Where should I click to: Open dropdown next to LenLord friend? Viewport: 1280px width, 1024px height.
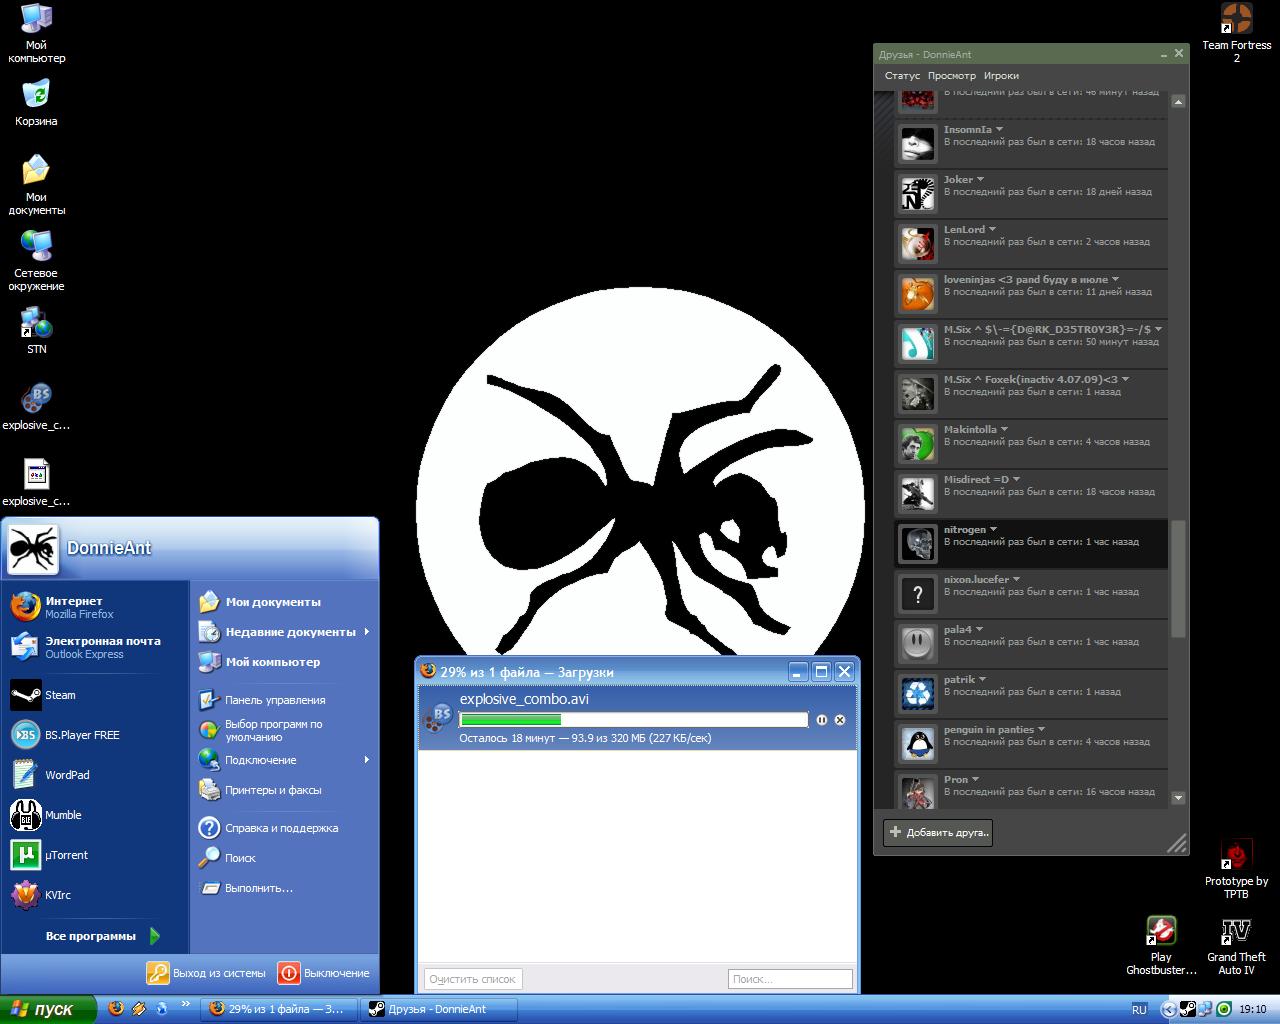point(992,230)
